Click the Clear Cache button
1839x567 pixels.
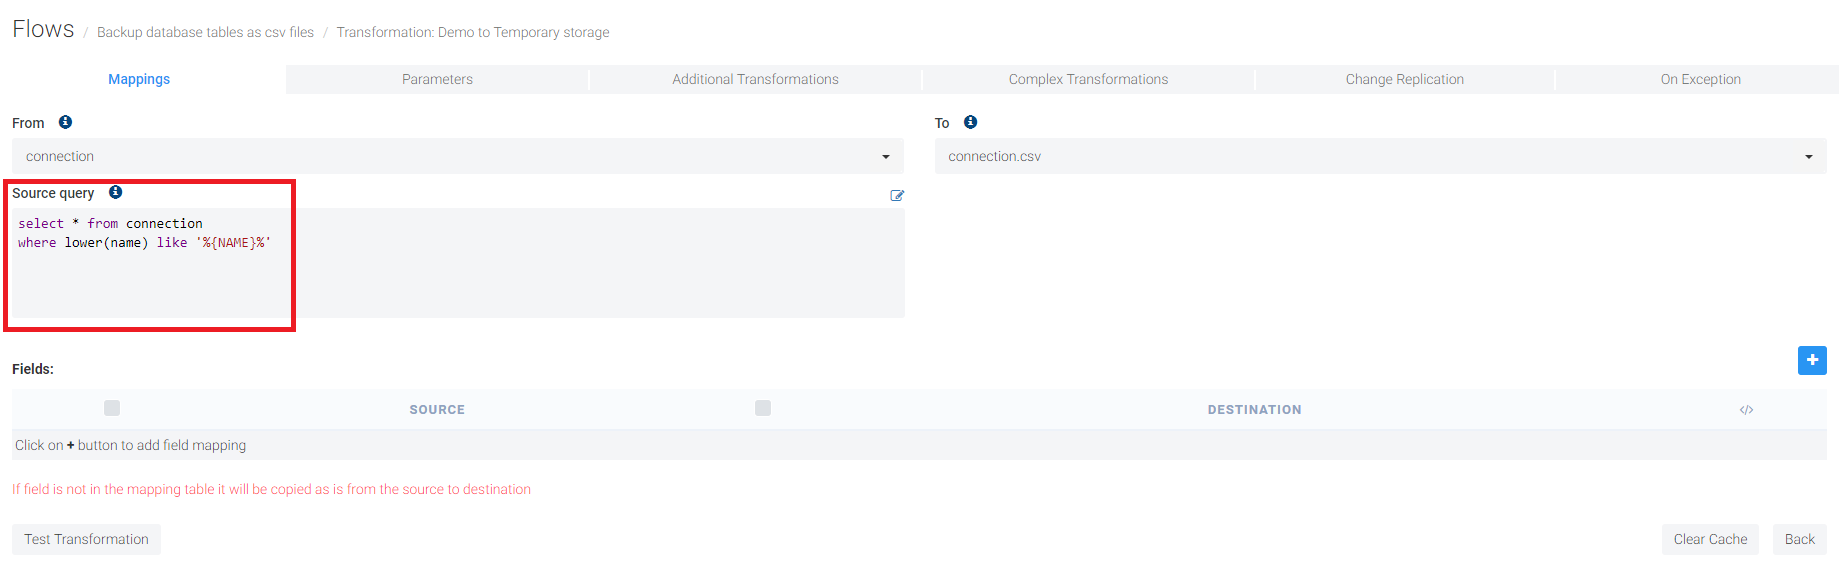click(1710, 539)
